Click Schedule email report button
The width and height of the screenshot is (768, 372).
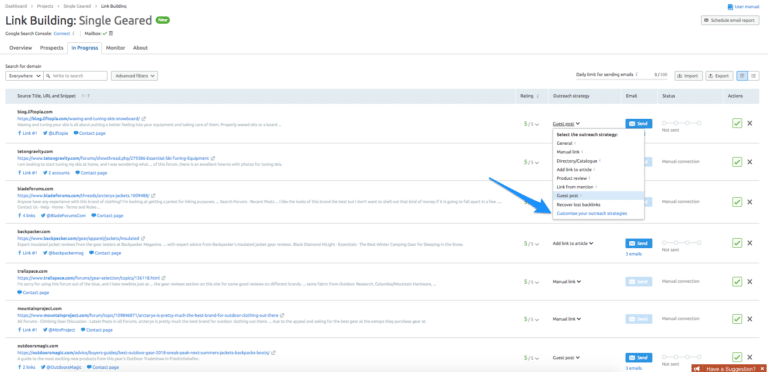730,21
